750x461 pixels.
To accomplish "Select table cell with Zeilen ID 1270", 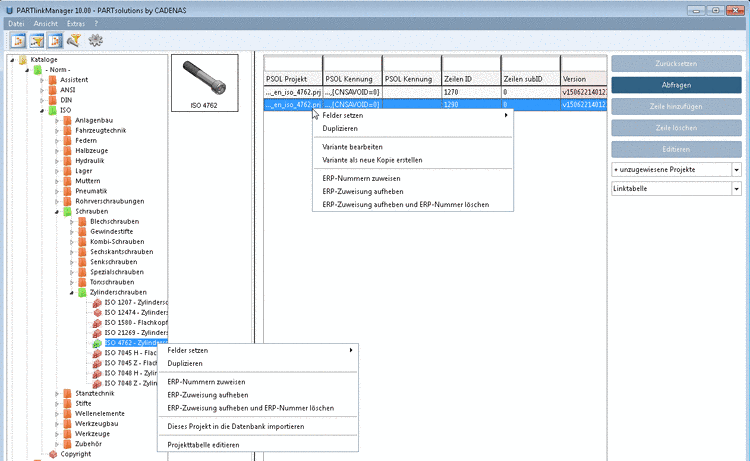I will tap(471, 92).
